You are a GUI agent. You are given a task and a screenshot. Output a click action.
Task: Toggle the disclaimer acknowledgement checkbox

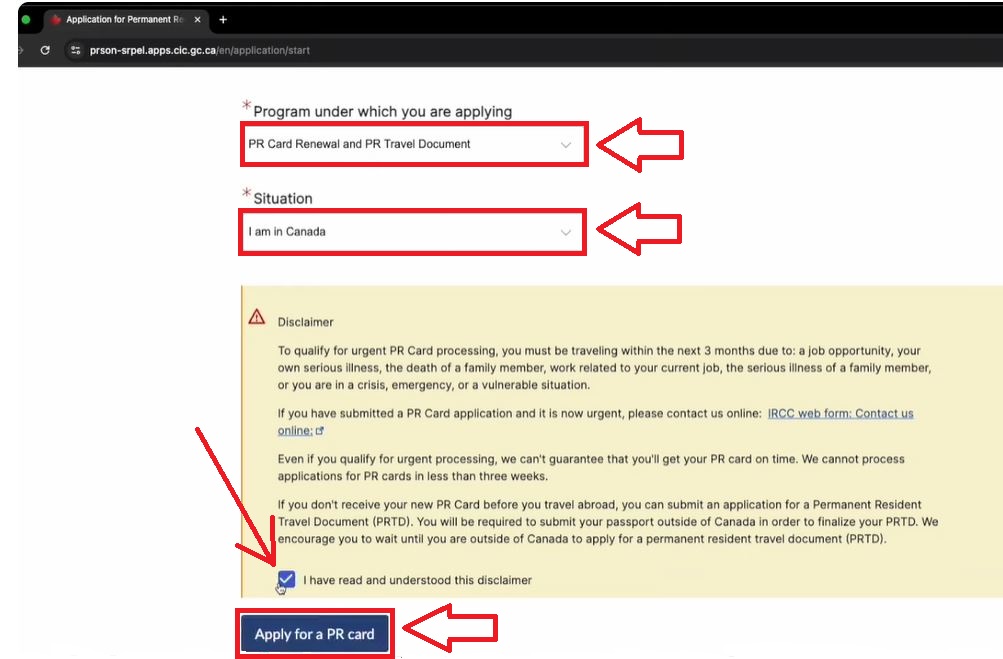(286, 580)
